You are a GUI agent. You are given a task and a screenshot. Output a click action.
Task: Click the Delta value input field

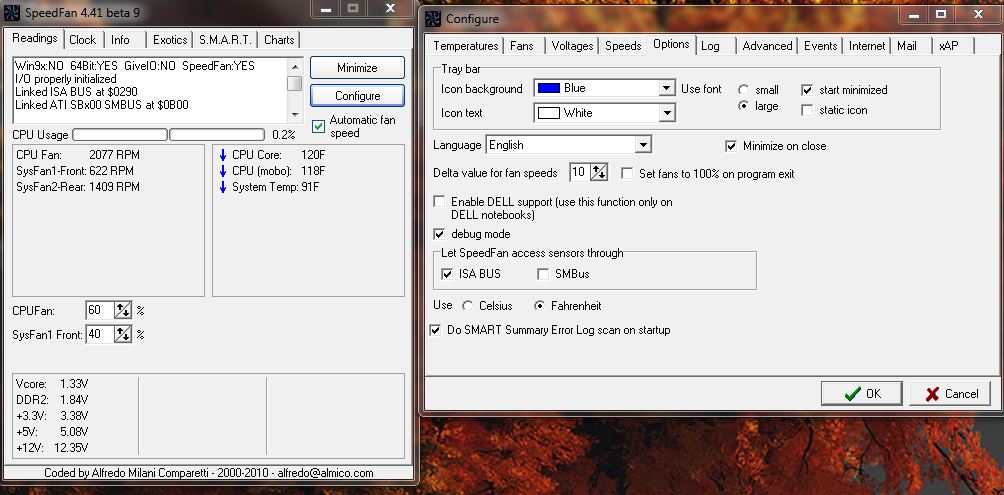[x=579, y=172]
